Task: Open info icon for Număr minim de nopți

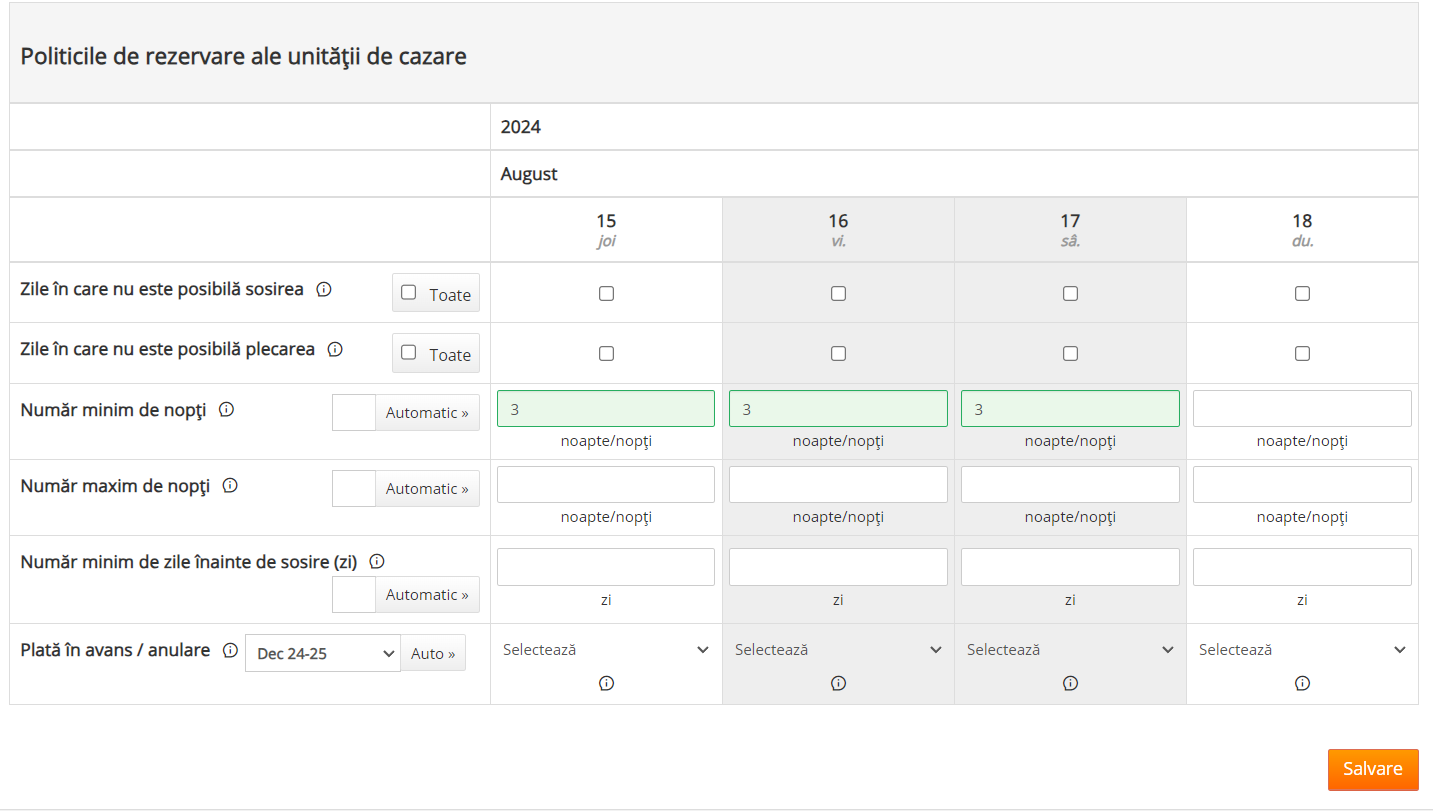Action: click(227, 409)
